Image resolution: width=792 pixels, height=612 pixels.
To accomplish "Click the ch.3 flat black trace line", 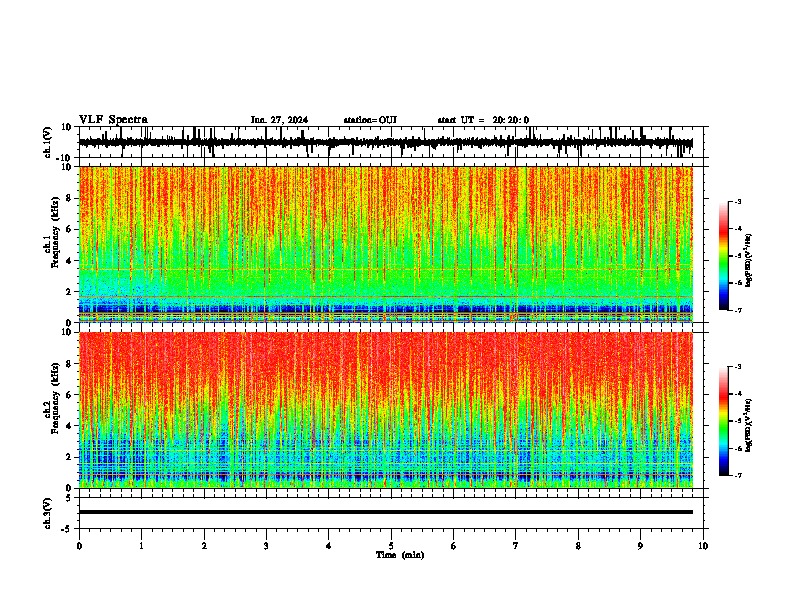I will click(x=386, y=512).
